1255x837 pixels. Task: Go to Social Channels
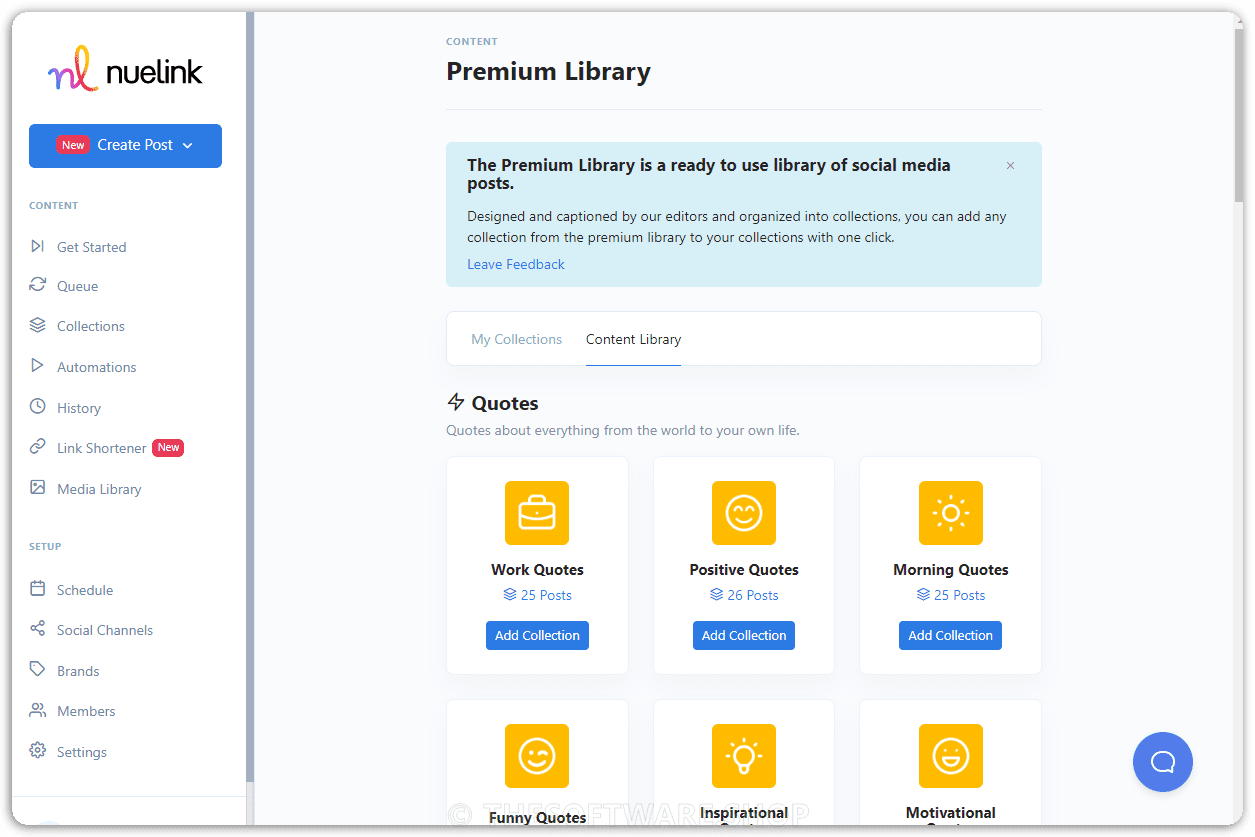tap(105, 630)
